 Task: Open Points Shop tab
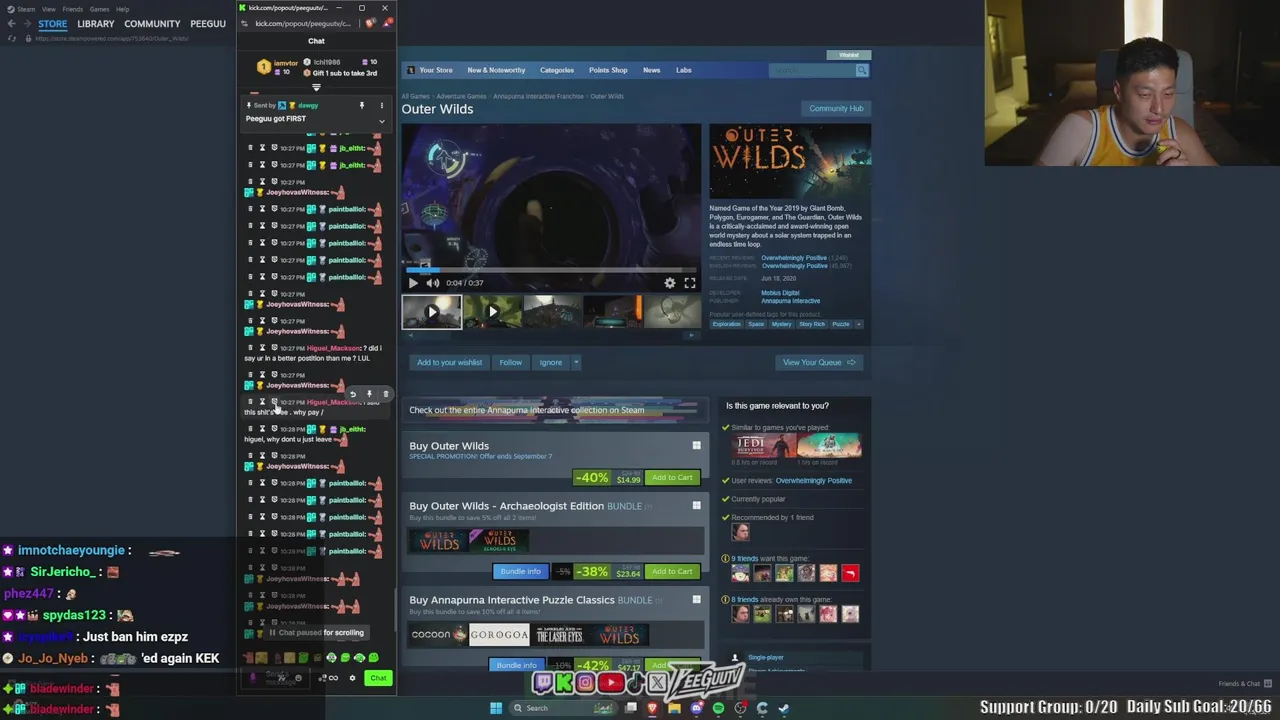pos(608,70)
